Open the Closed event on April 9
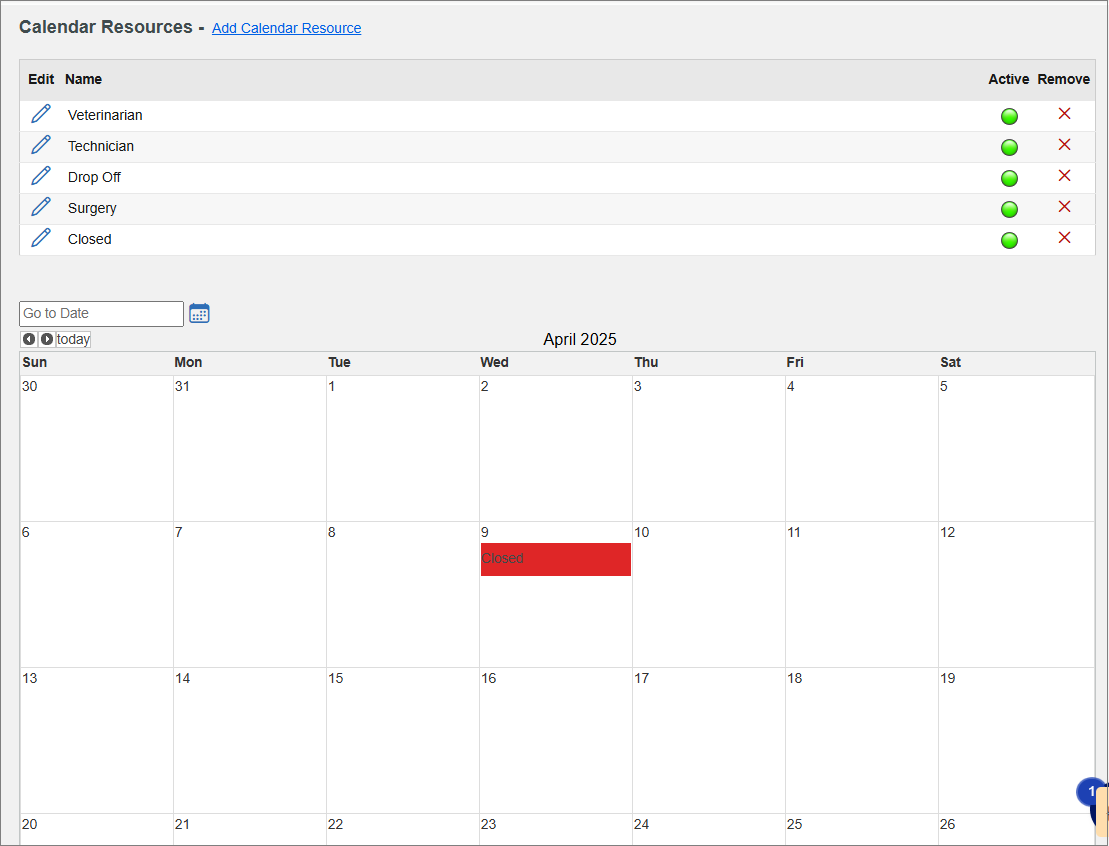The height and width of the screenshot is (846, 1109). [556, 560]
